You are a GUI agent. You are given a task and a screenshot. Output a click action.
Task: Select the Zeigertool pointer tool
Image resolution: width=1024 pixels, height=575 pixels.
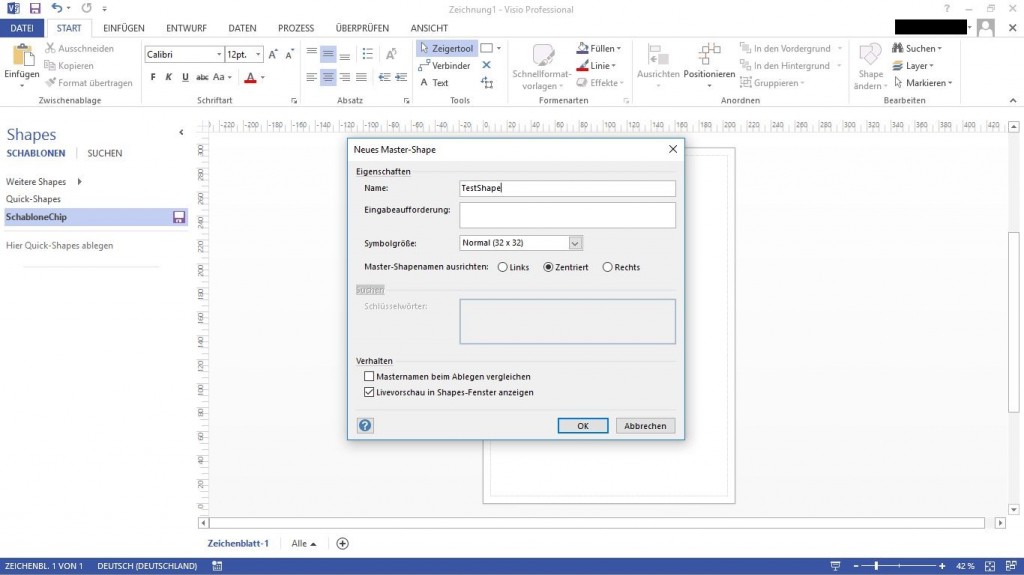pos(446,48)
